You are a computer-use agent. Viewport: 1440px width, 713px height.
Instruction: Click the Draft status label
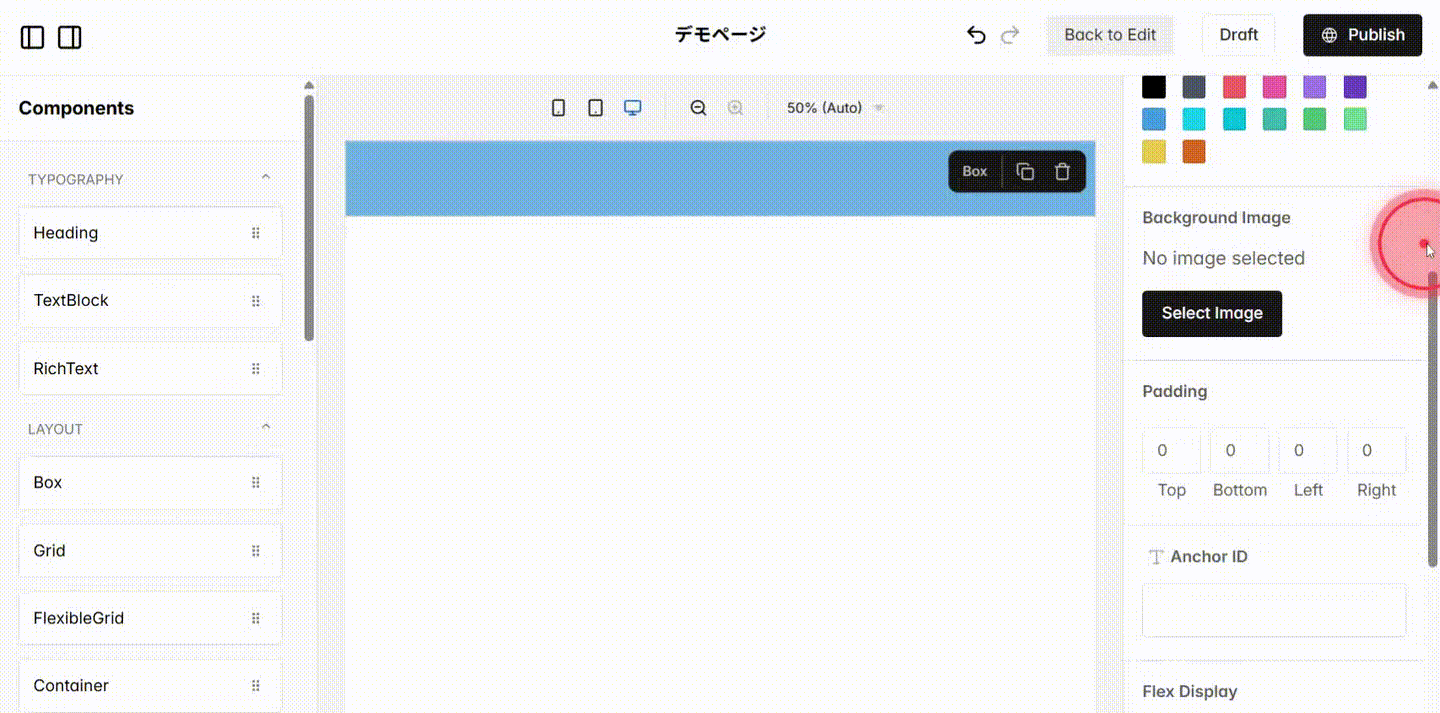(1238, 34)
